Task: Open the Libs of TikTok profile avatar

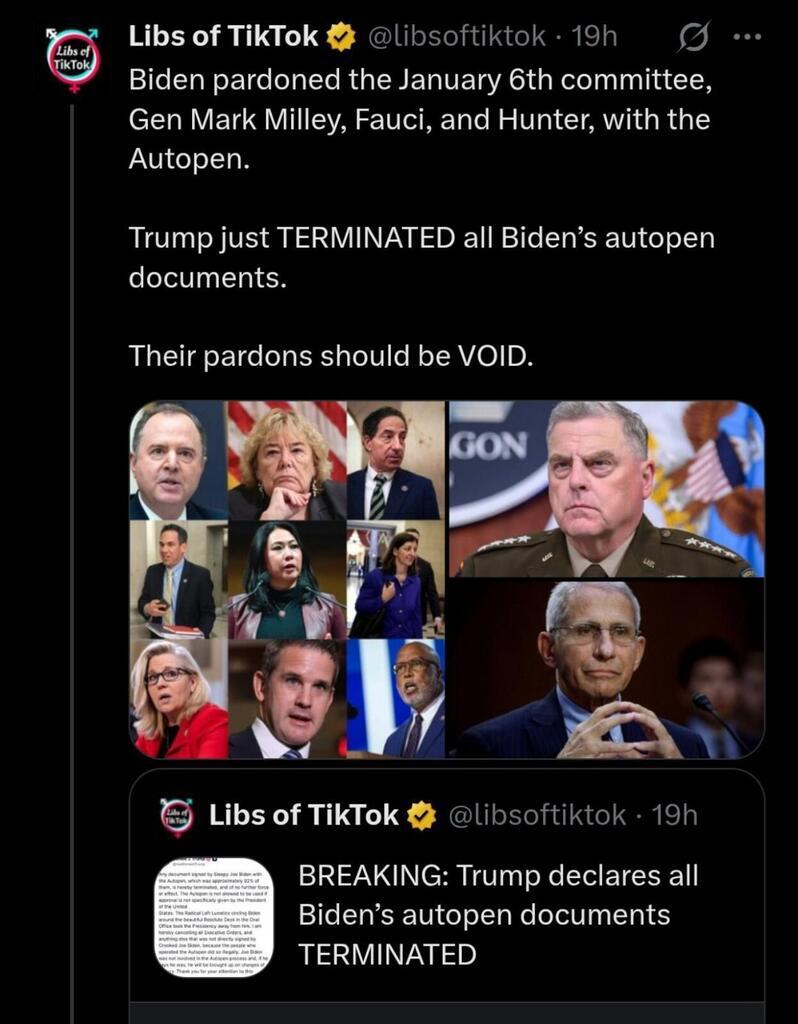Action: [74, 59]
